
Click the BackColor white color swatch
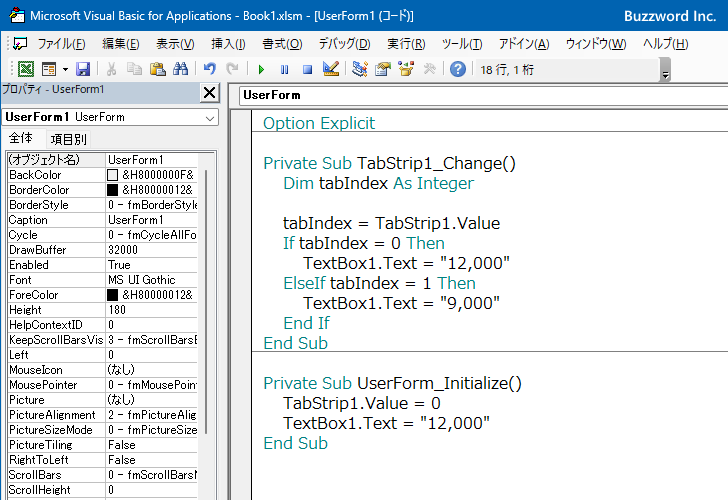[112, 175]
